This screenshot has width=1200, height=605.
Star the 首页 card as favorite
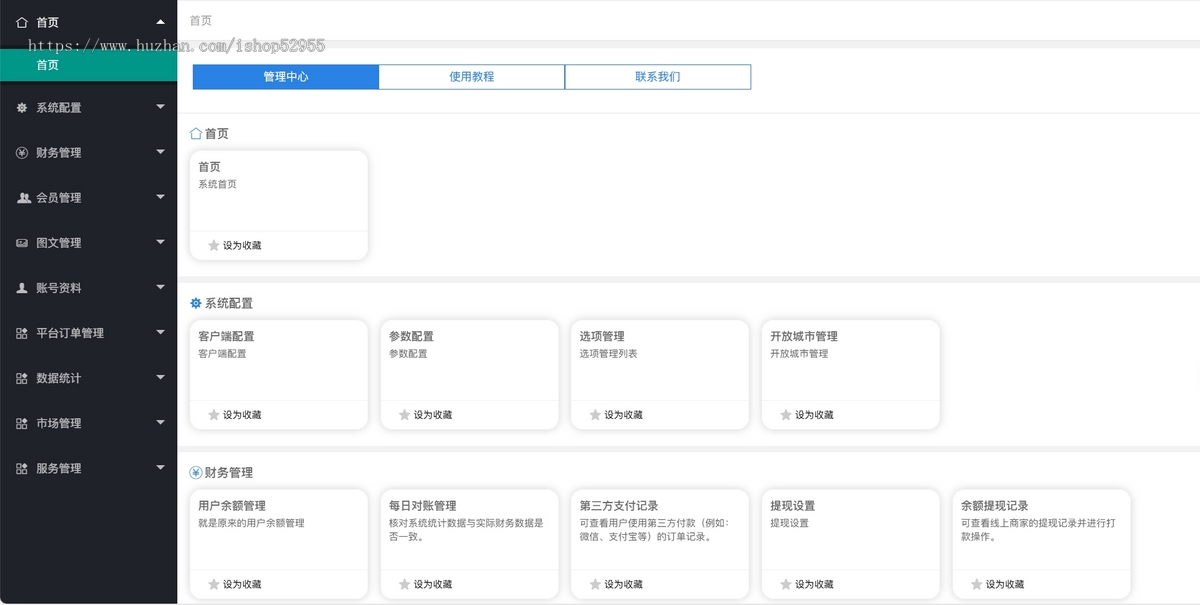point(213,245)
